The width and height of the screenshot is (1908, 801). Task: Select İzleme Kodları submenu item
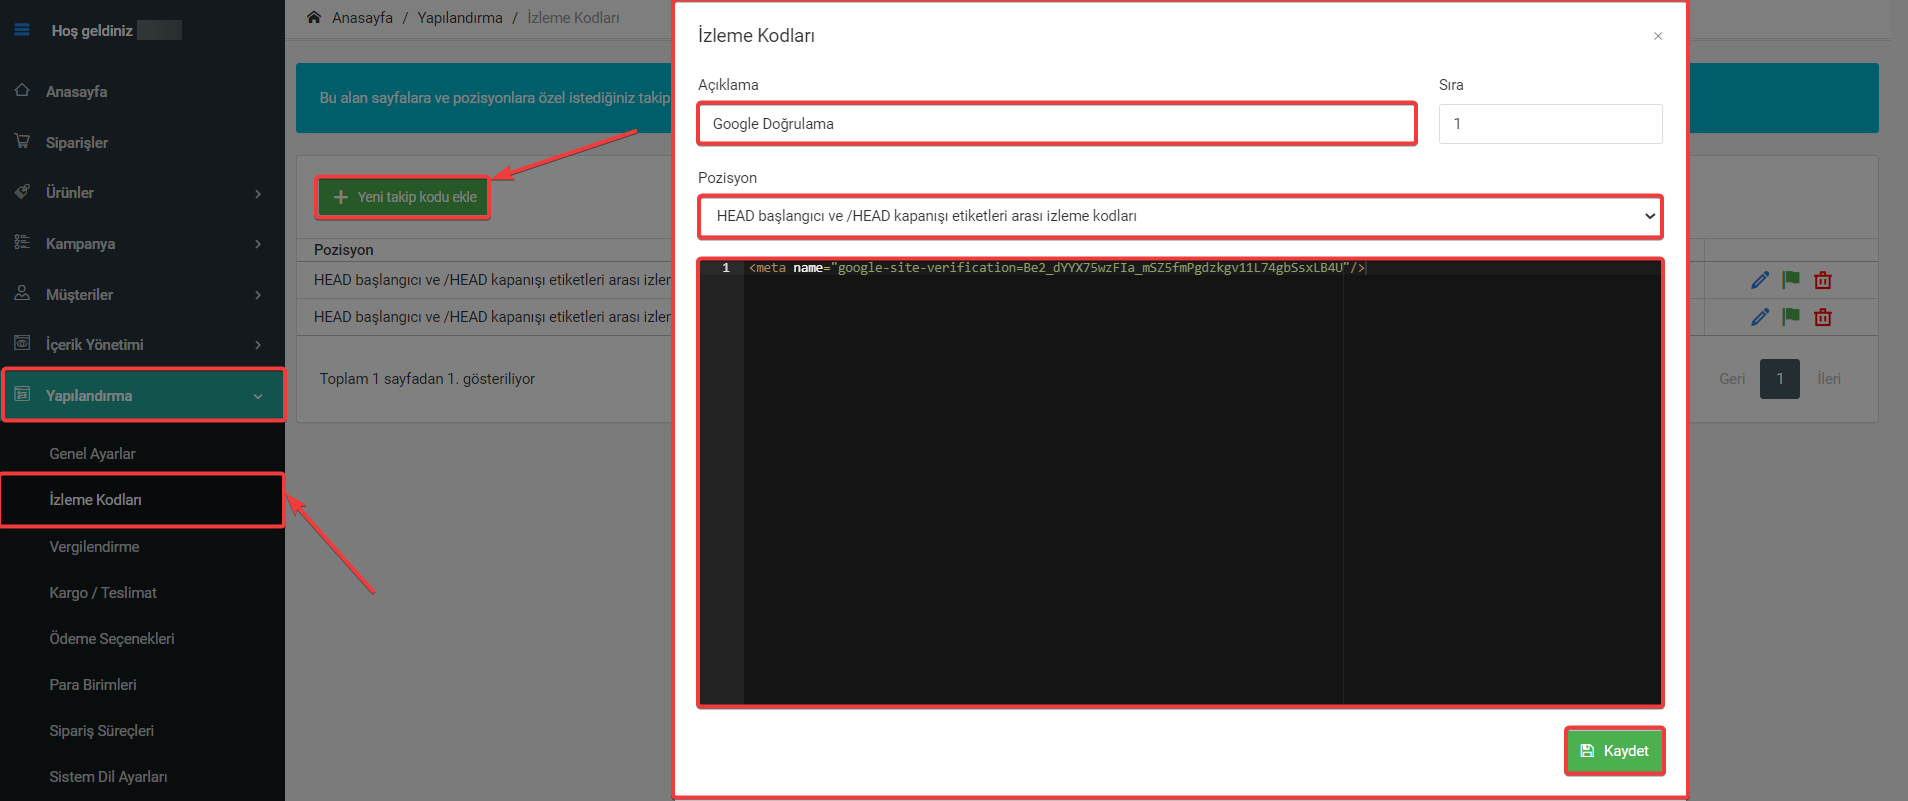pos(95,500)
